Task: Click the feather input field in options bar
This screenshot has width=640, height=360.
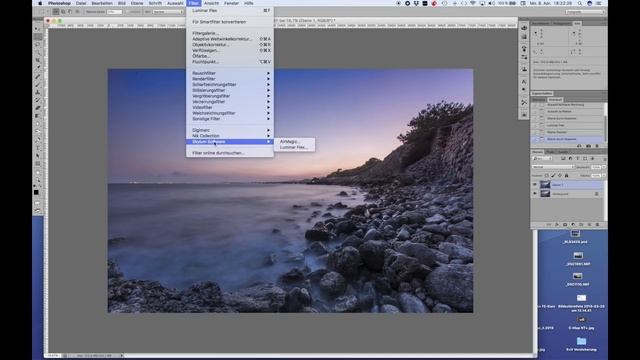Action: (114, 12)
